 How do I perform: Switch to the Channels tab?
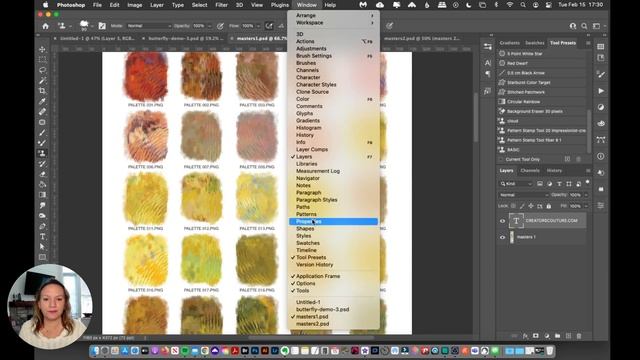530,171
